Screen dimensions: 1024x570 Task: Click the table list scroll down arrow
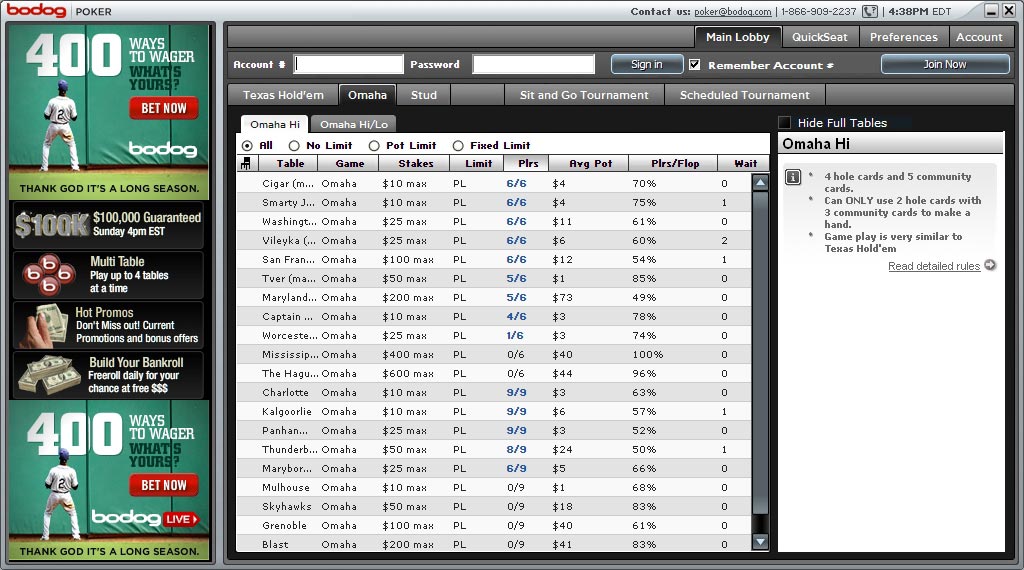[x=760, y=541]
